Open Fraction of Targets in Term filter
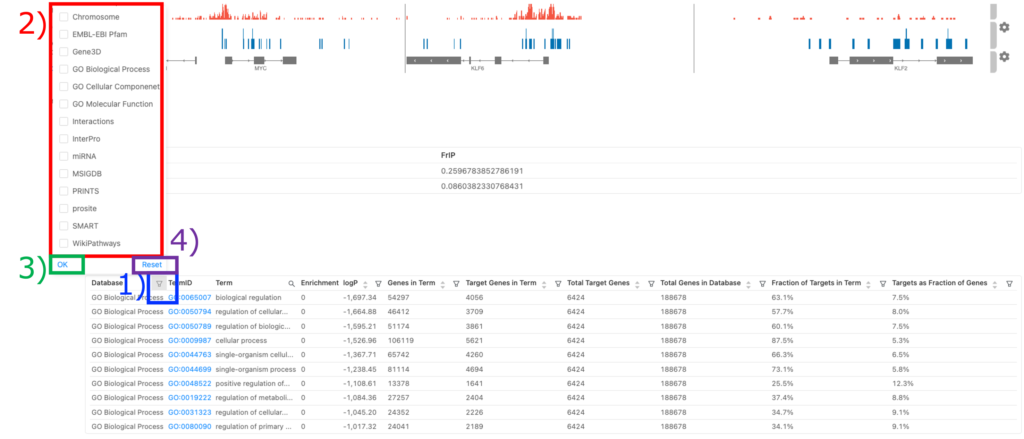 883,284
